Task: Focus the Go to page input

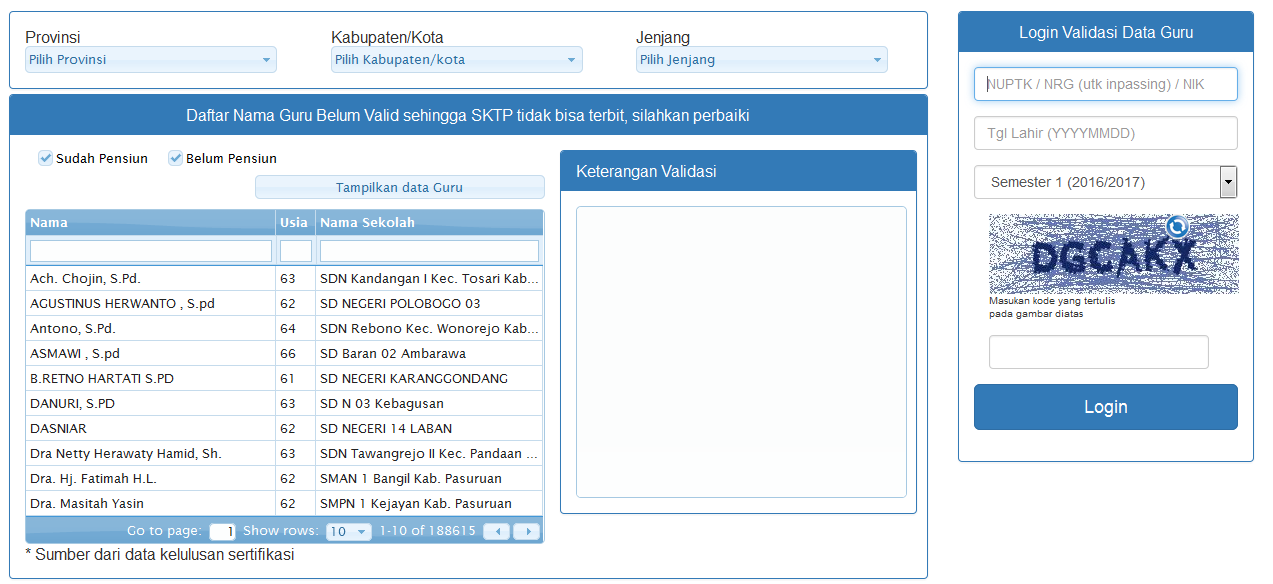Action: pyautogui.click(x=222, y=531)
